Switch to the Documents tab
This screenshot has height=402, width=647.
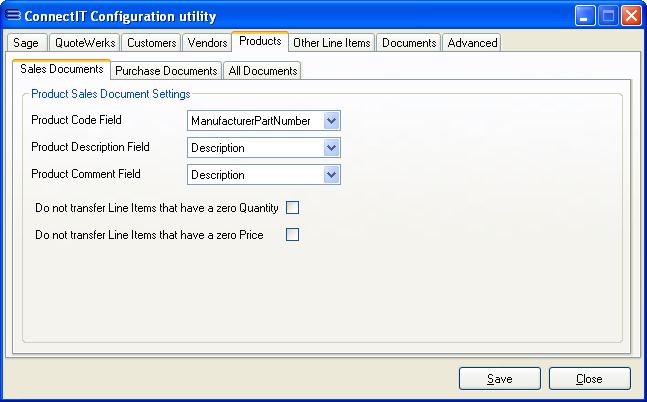(409, 43)
